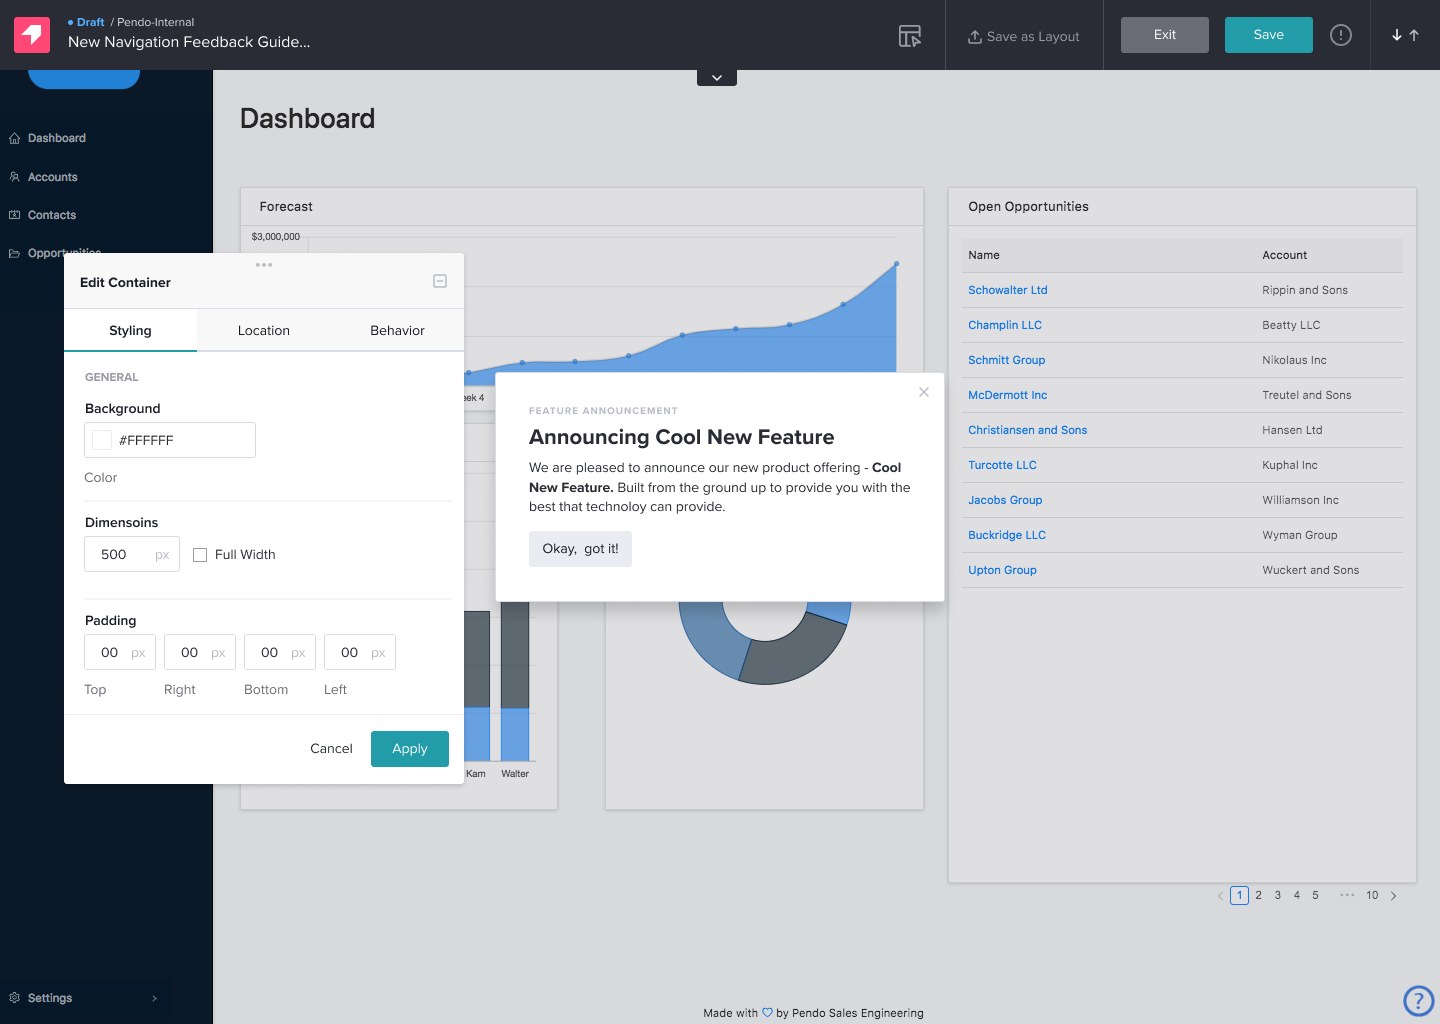Click the up arrow icon in the top bar
The height and width of the screenshot is (1024, 1440).
pyautogui.click(x=1413, y=34)
